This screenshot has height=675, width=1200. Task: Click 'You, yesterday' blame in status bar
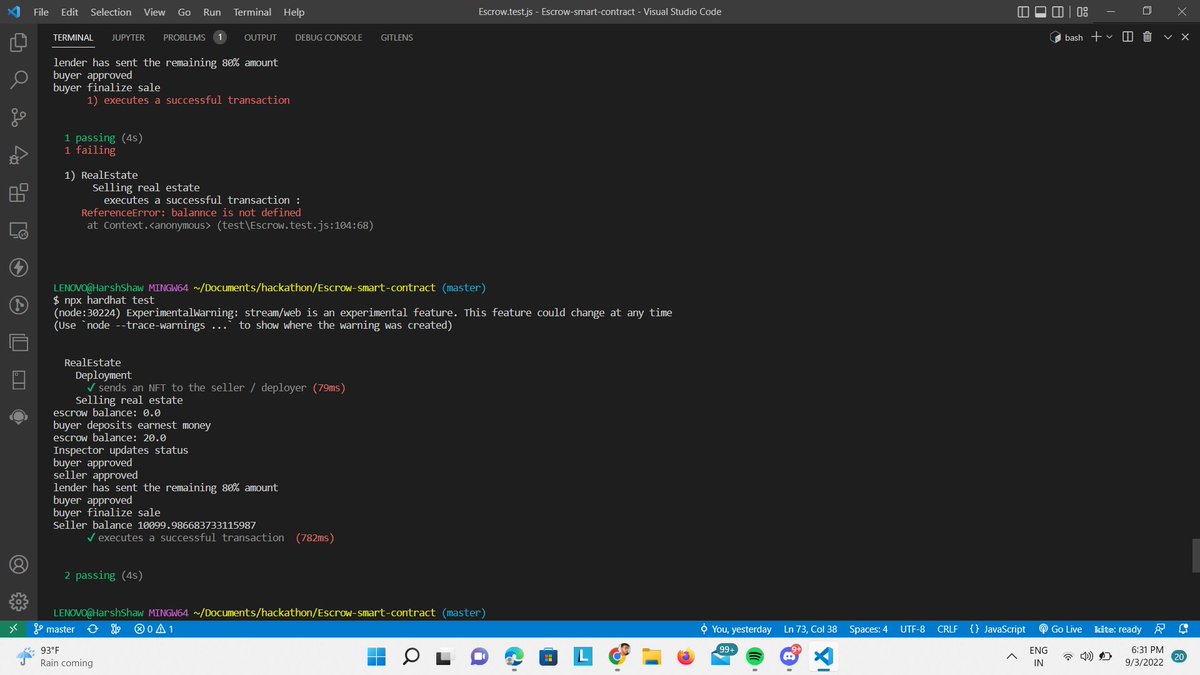coord(736,629)
